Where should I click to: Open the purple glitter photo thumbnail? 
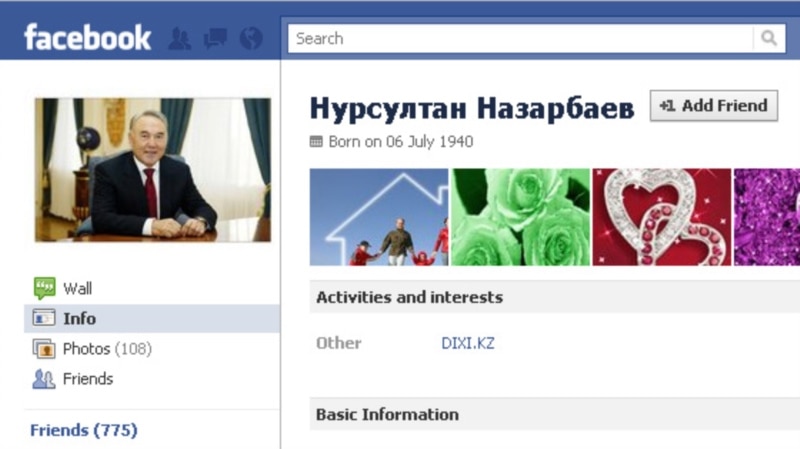tap(766, 217)
